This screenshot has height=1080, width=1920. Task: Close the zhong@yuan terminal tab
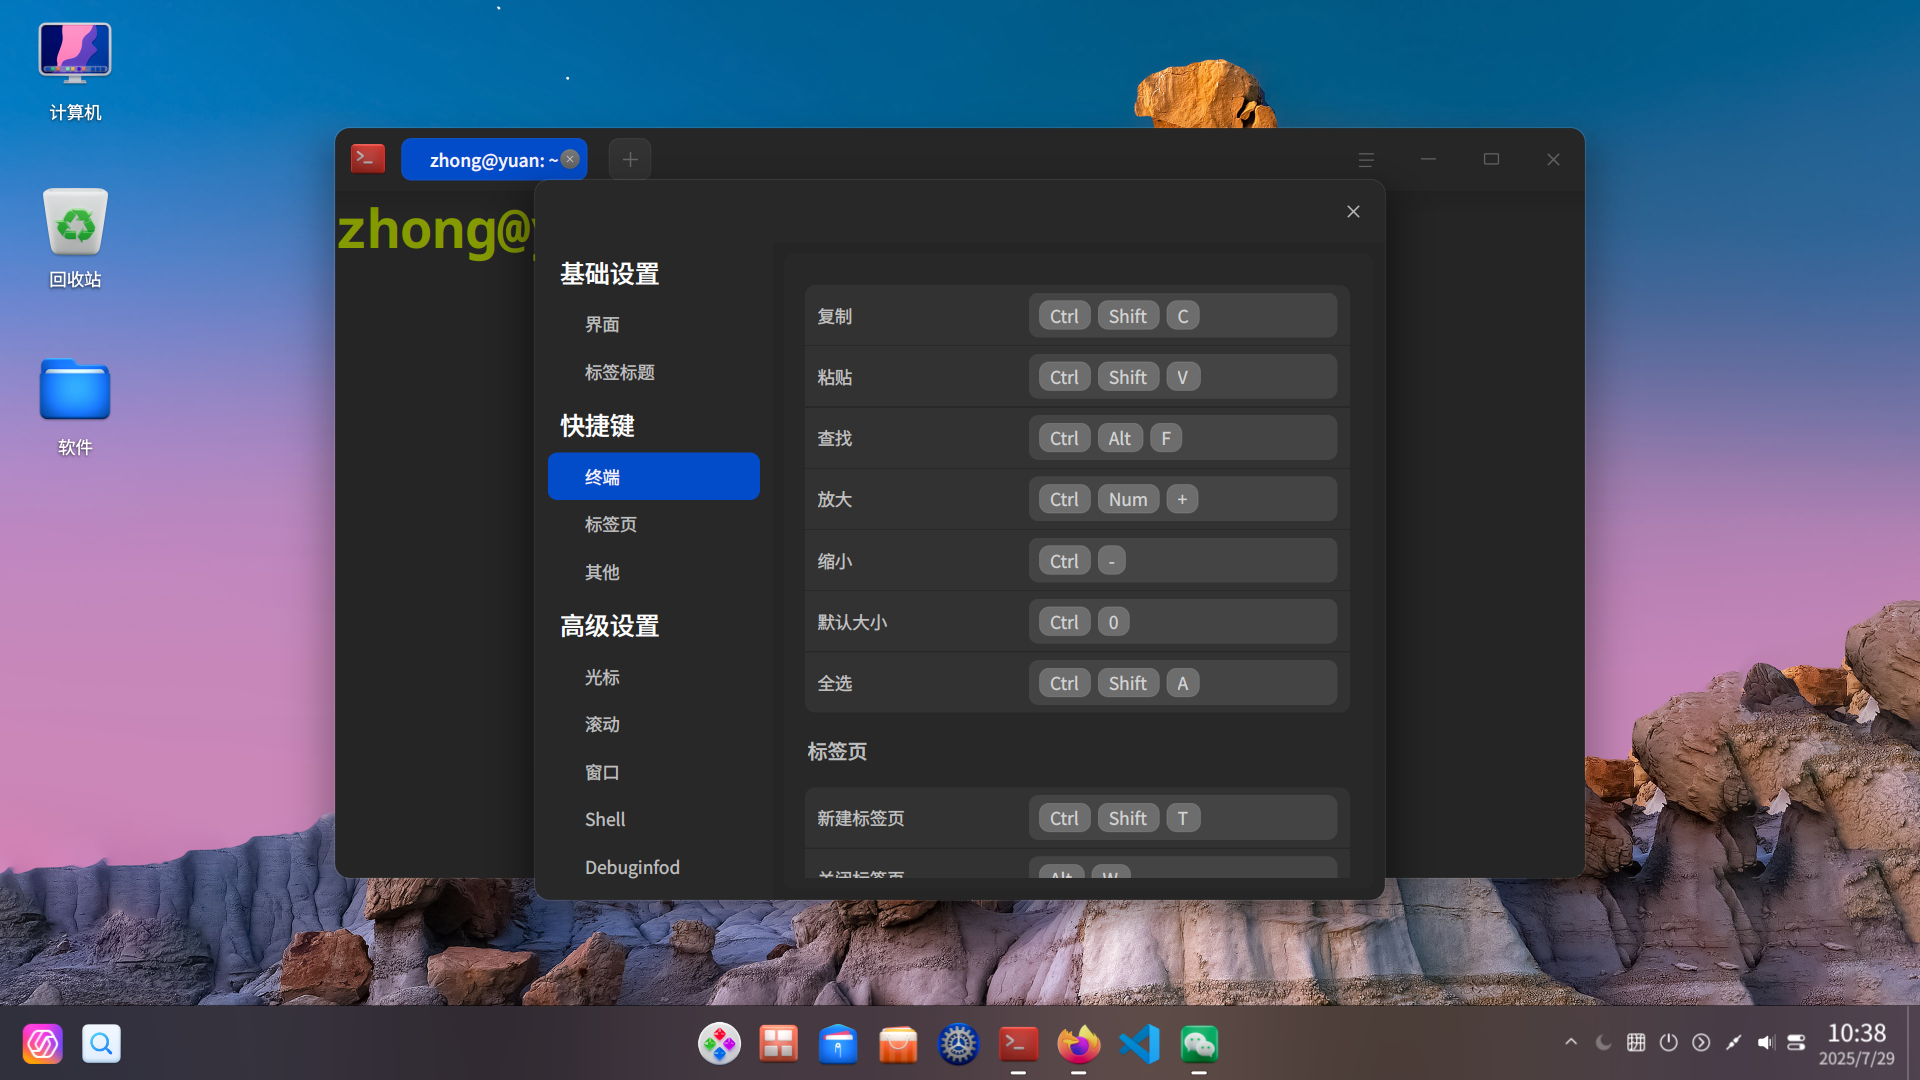pos(570,159)
